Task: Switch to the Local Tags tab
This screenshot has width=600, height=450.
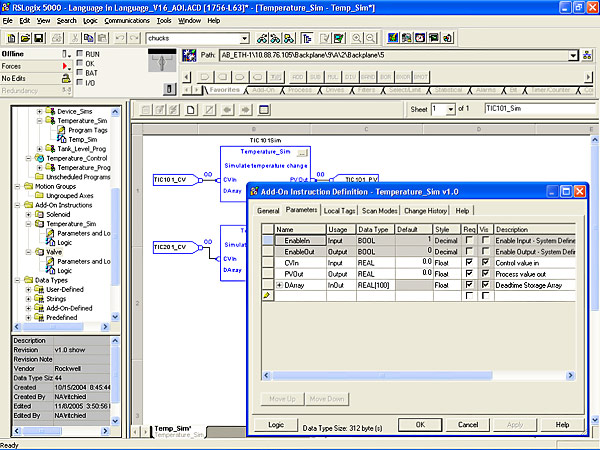Action: pos(339,211)
